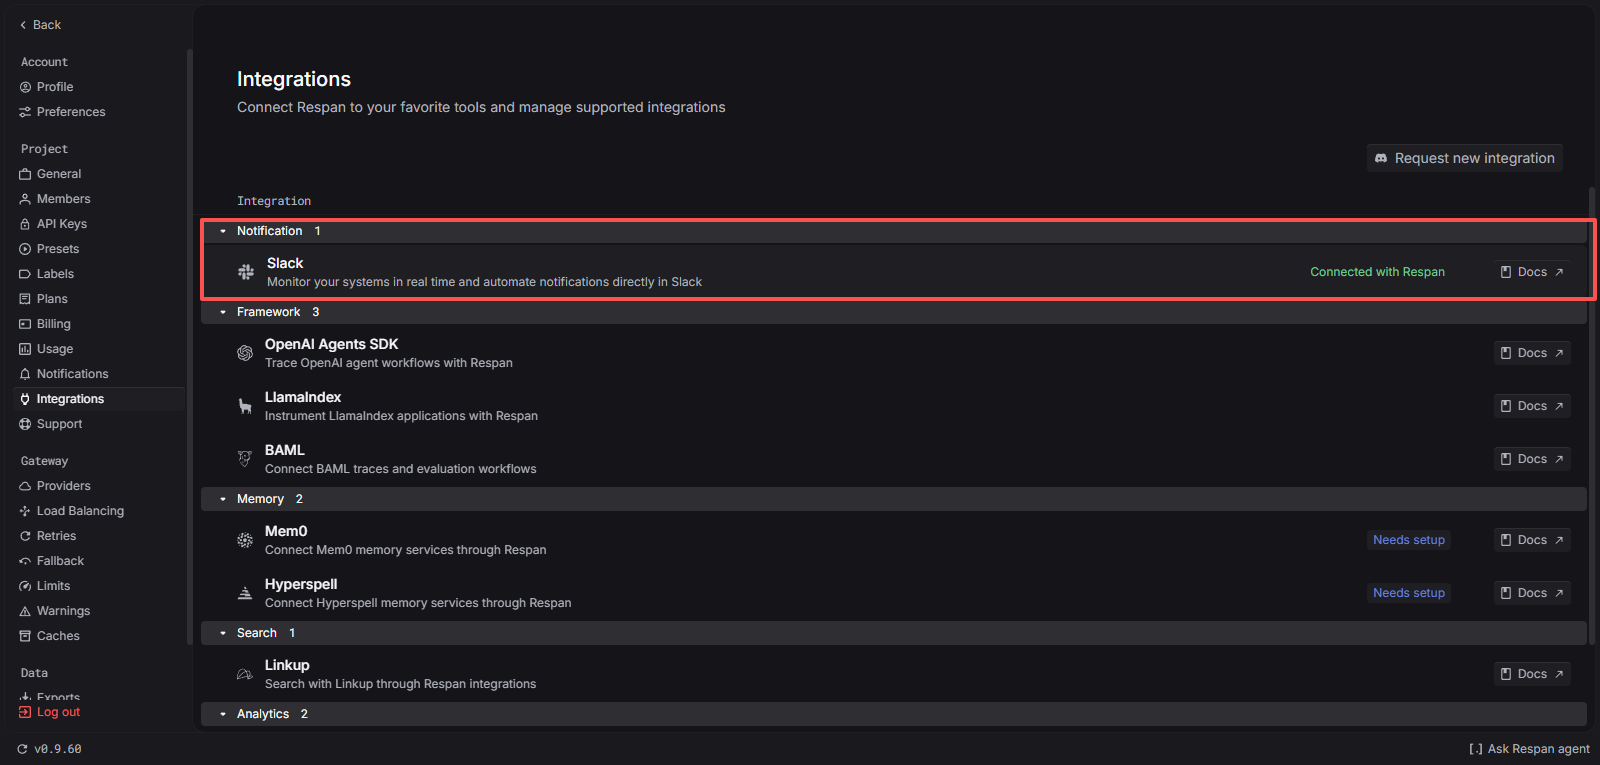1600x765 pixels.
Task: Click the Hyperspell integration icon
Action: pyautogui.click(x=245, y=592)
